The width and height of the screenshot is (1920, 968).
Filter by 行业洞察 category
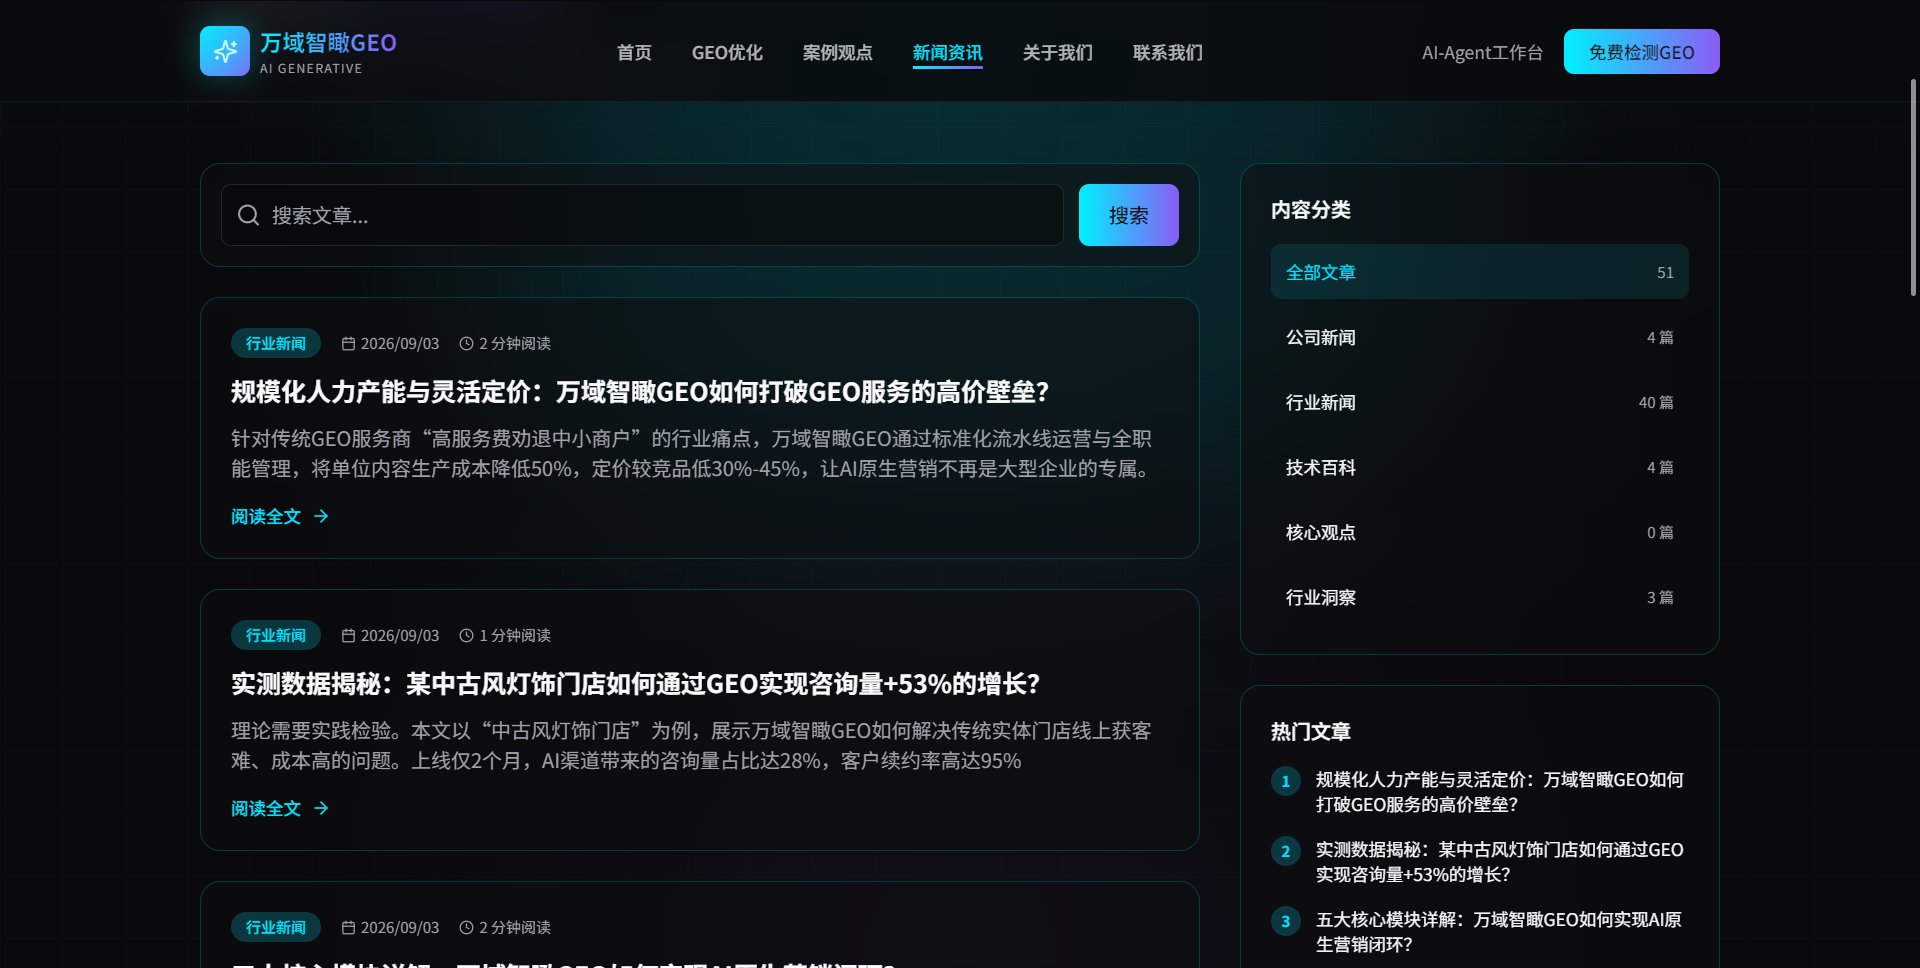(1479, 597)
